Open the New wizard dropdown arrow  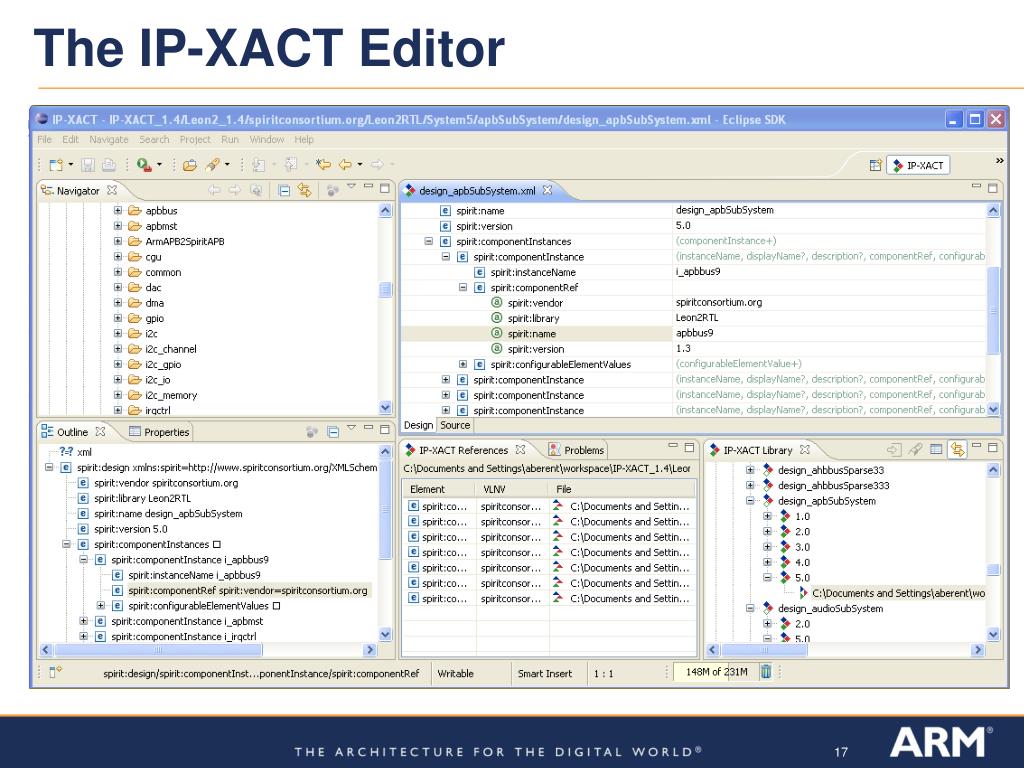click(71, 165)
